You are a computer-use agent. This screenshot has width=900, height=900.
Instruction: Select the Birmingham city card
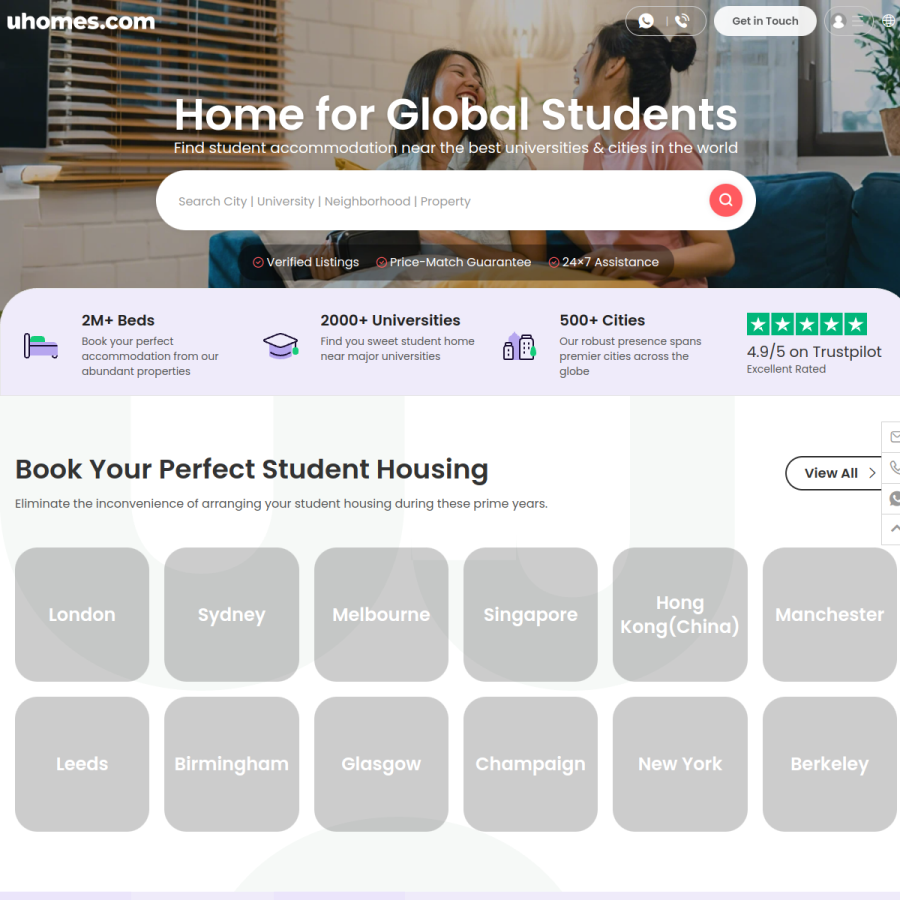231,764
